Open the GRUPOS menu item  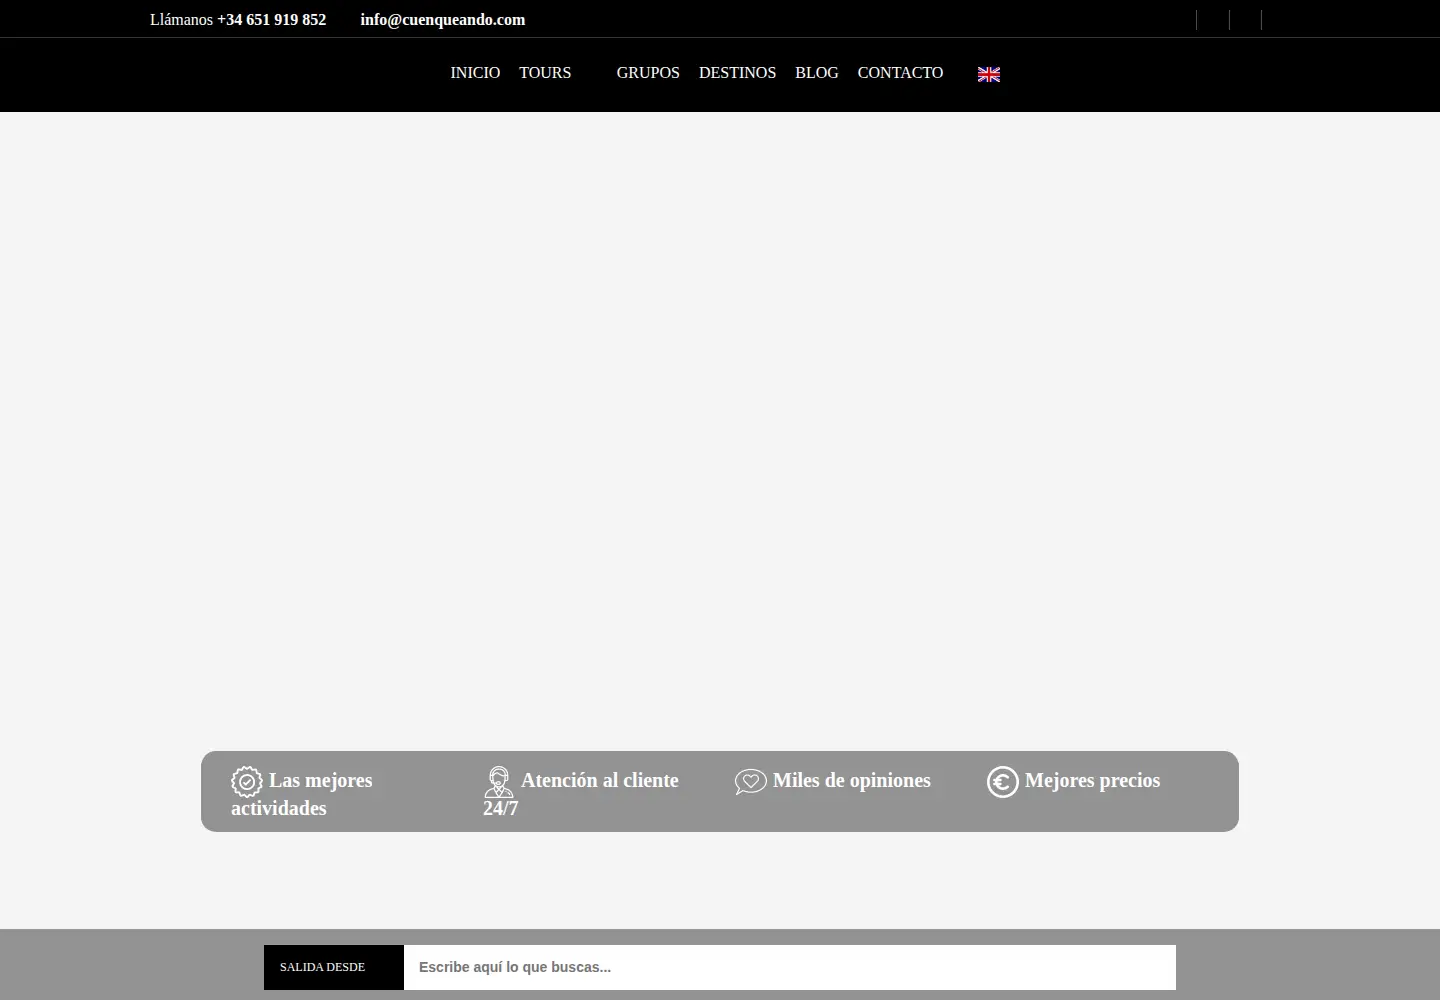[x=648, y=73]
